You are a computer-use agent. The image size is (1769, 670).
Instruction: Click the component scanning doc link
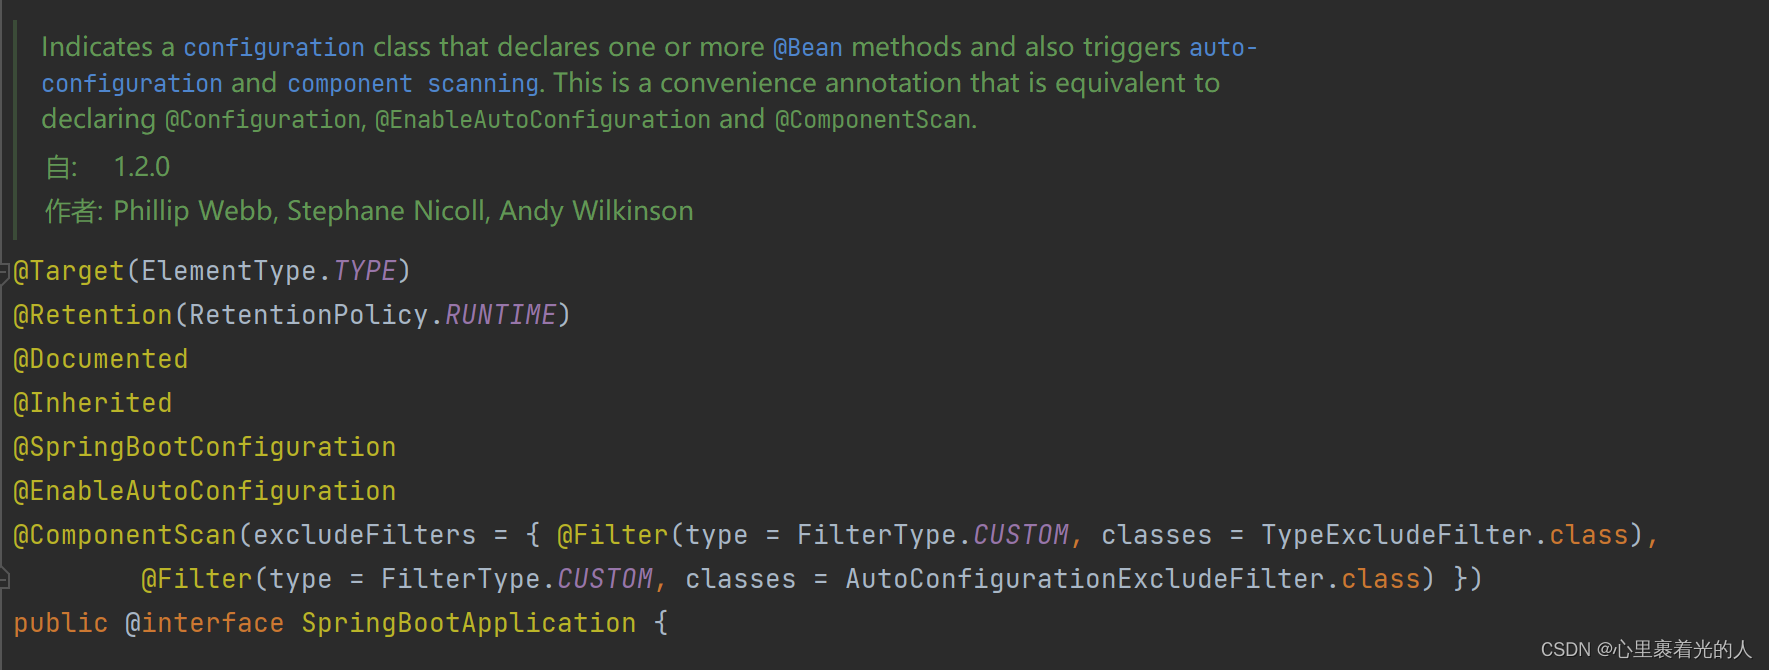(414, 83)
